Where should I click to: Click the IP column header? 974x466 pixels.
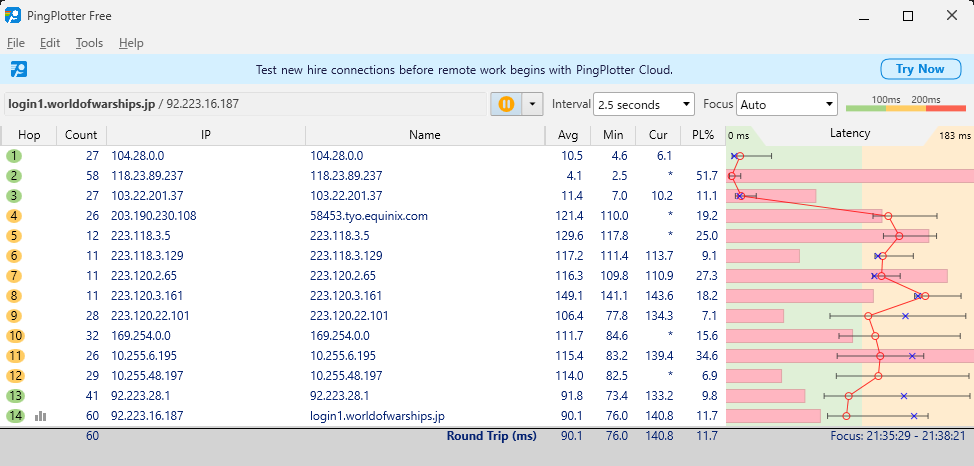point(206,135)
